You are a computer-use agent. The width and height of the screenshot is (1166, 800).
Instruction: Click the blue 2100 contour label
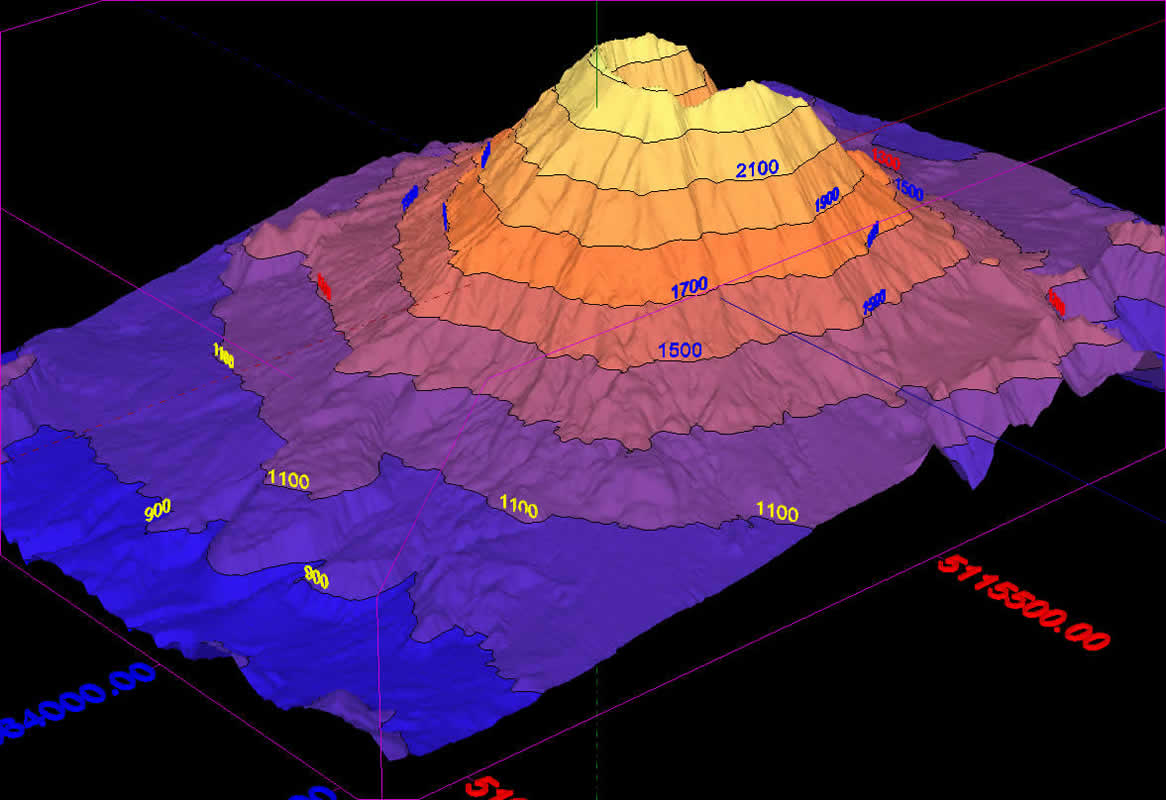[x=757, y=169]
